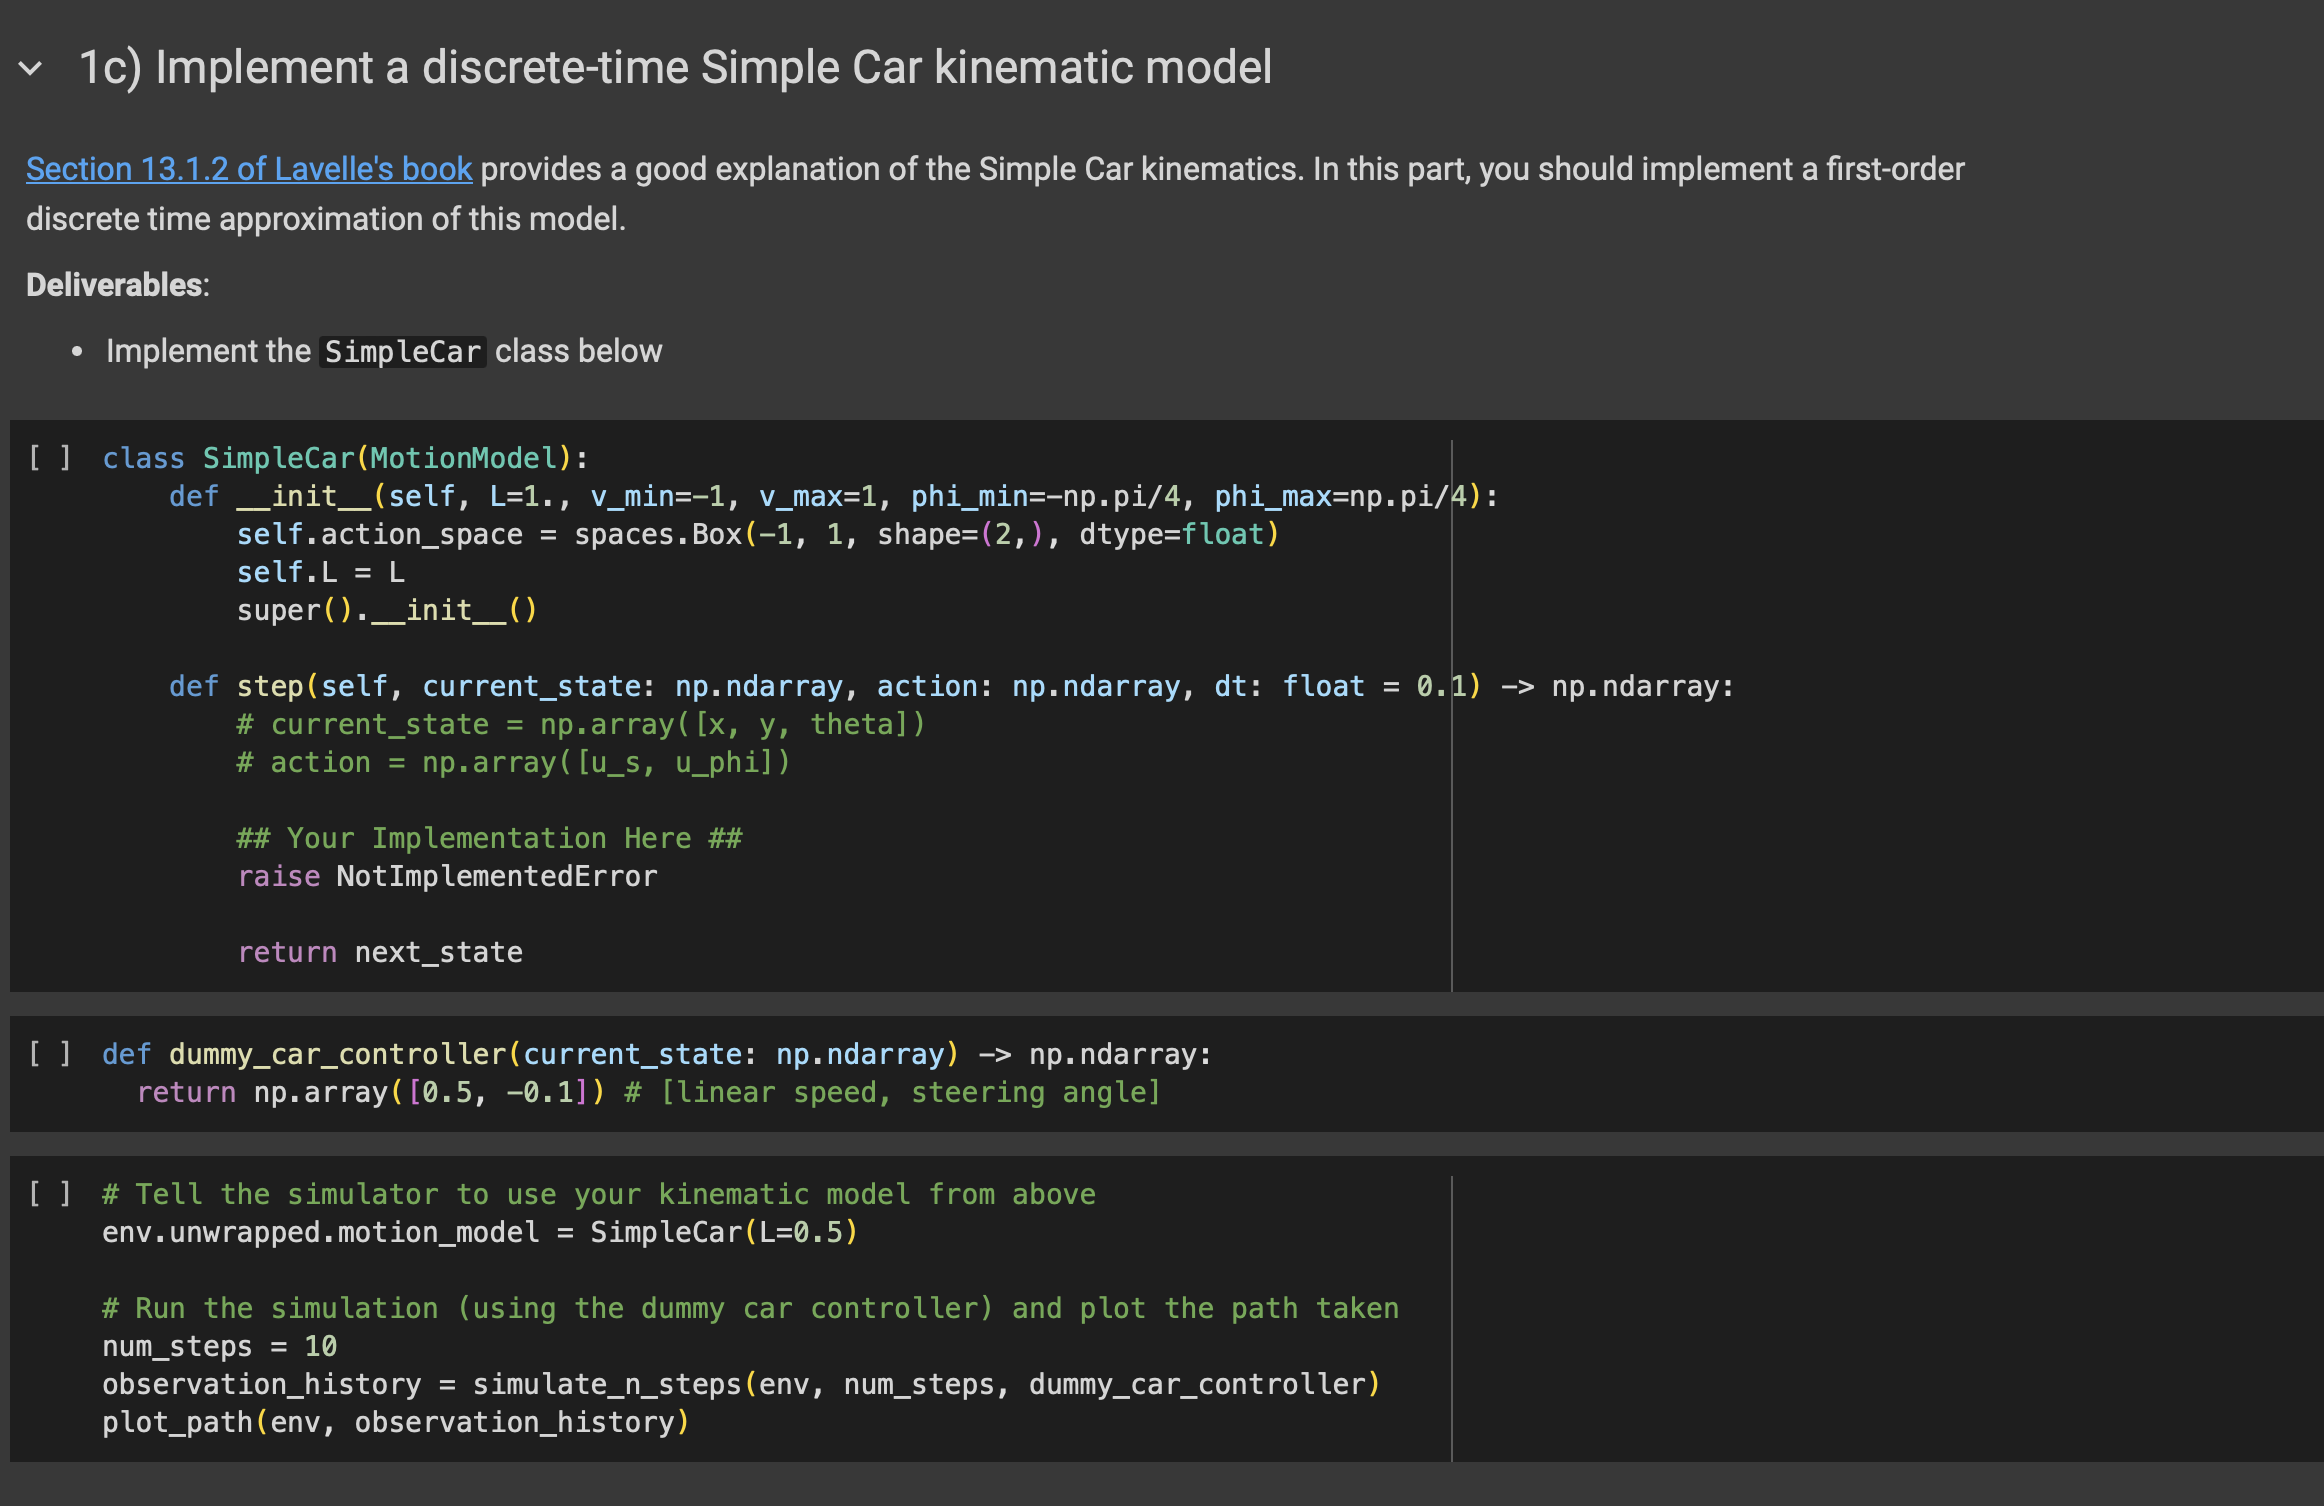Click the Tell the simulator comment line
2324x1506 pixels.
[598, 1193]
